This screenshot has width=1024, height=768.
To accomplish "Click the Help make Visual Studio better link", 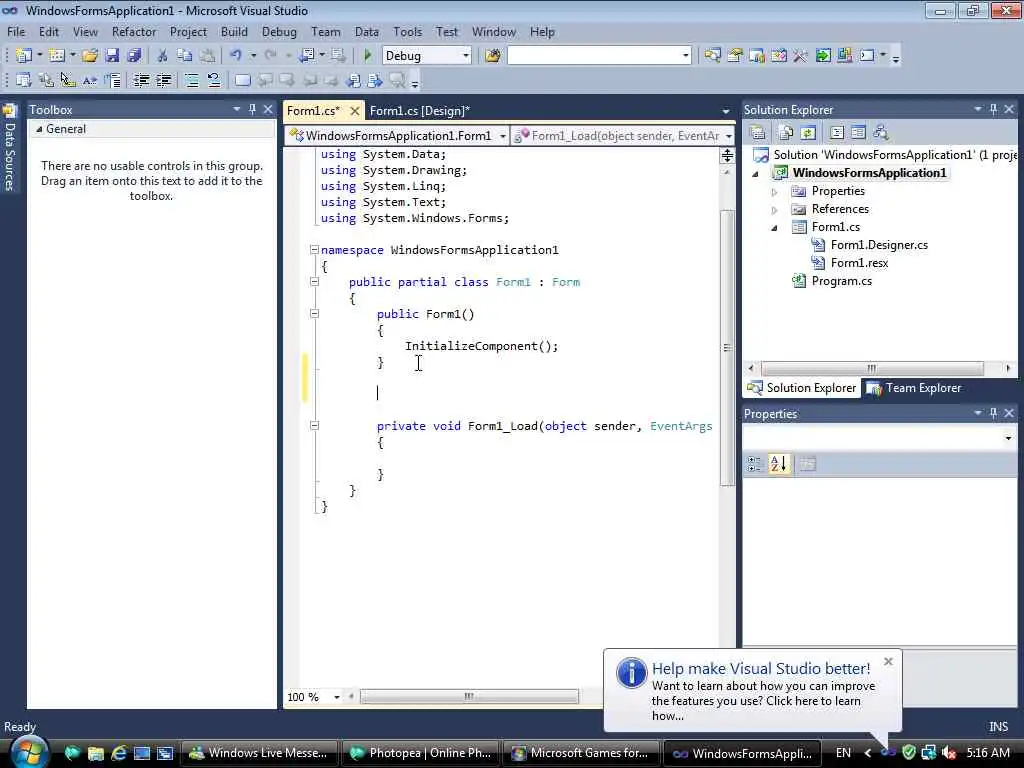I will (761, 668).
